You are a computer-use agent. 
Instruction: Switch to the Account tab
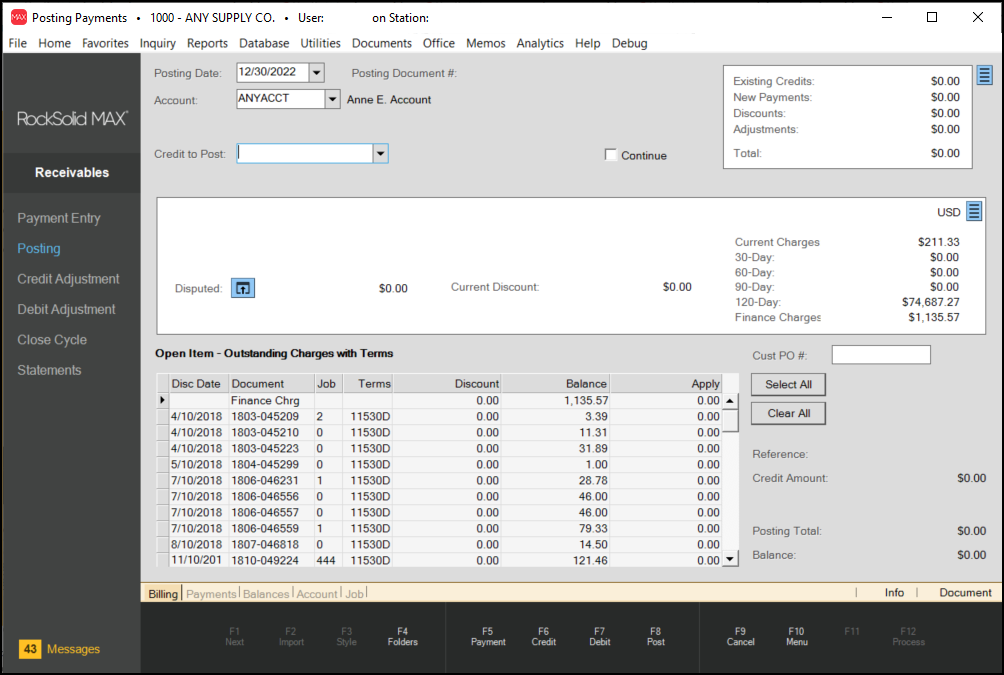pos(316,594)
